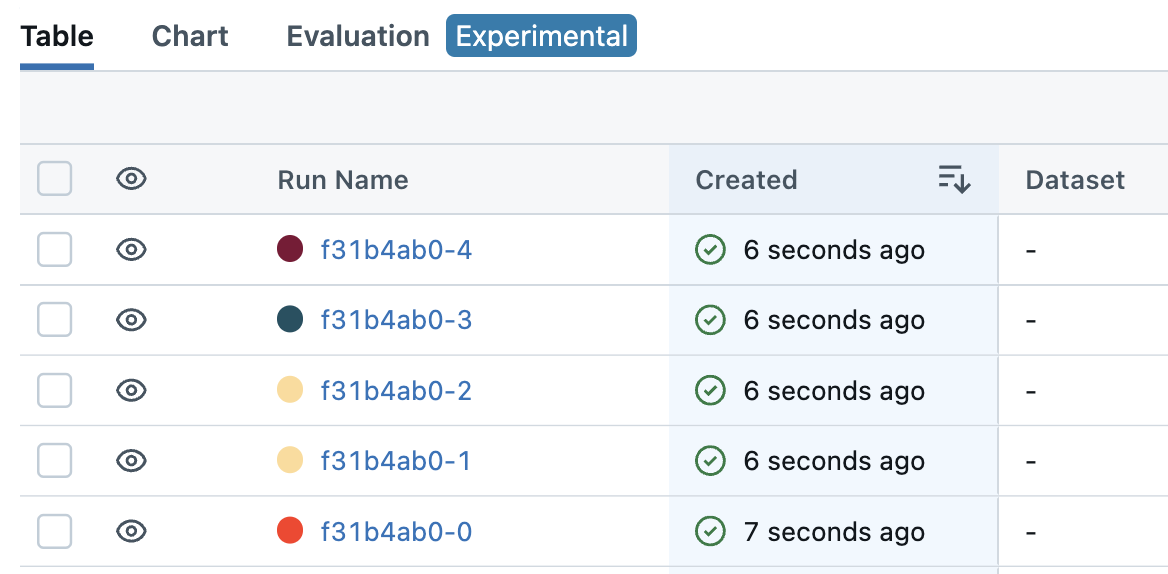The width and height of the screenshot is (1168, 574).
Task: Tick the select-all checkbox in the header
Action: tap(54, 179)
